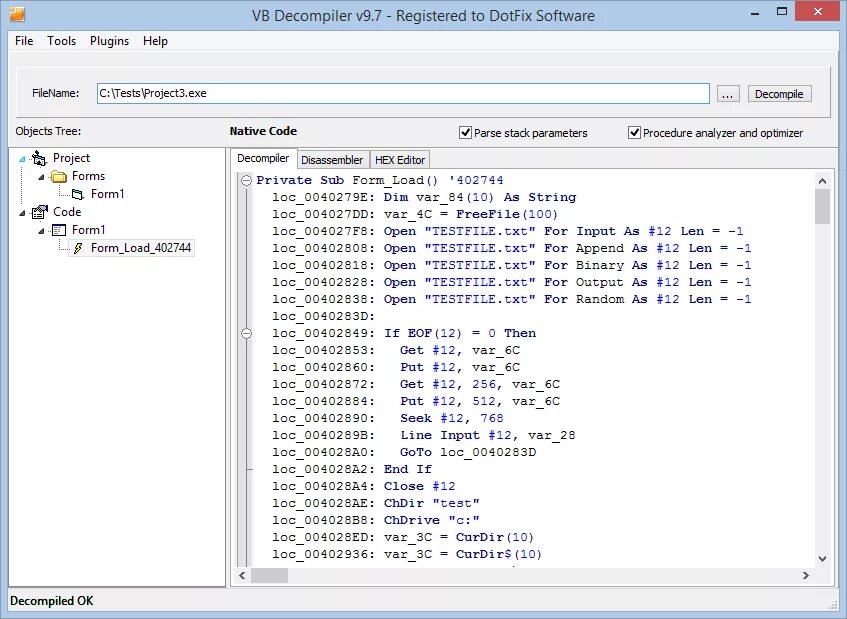Collapse the Private Sub Form_Load code block

pos(246,180)
